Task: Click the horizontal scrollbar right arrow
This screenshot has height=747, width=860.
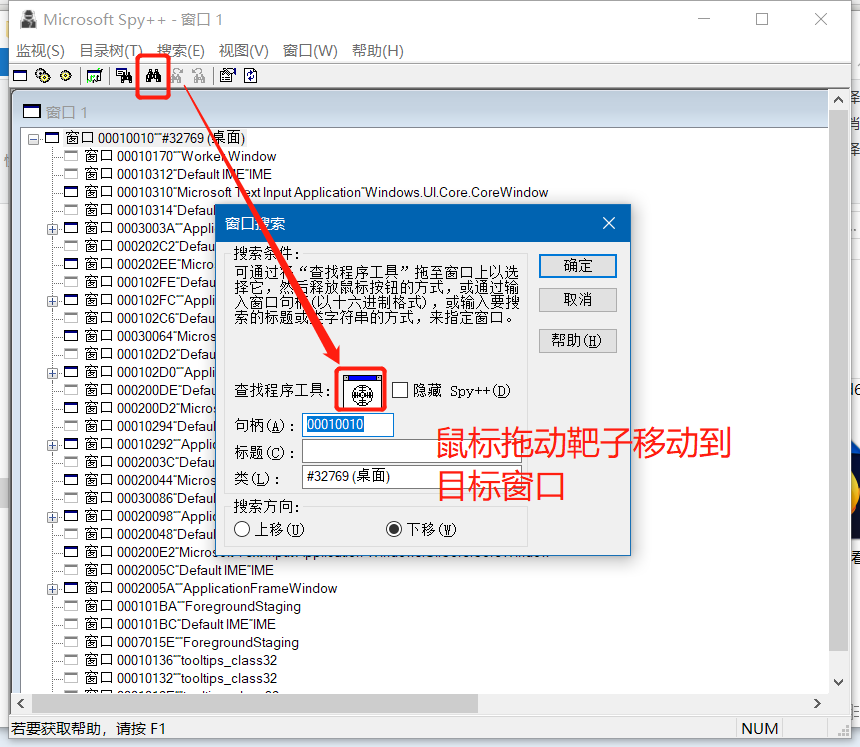Action: pyautogui.click(x=817, y=704)
